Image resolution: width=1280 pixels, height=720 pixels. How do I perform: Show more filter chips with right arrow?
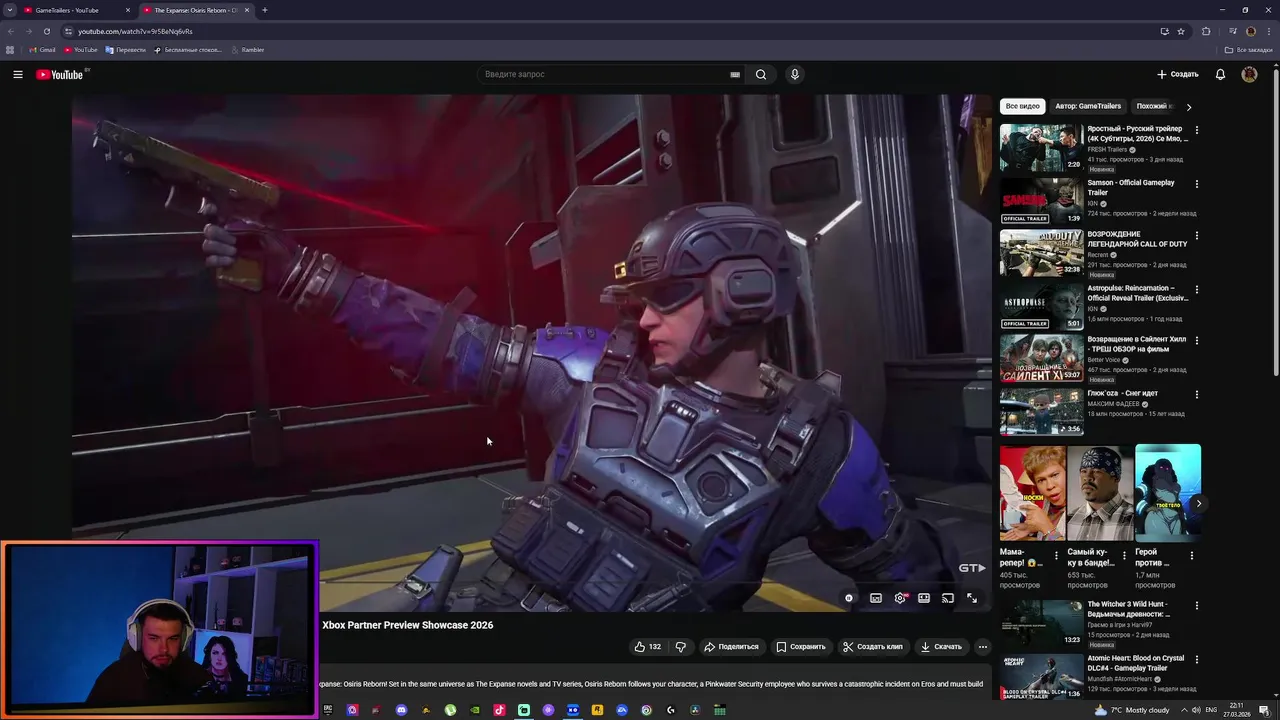pyautogui.click(x=1189, y=106)
